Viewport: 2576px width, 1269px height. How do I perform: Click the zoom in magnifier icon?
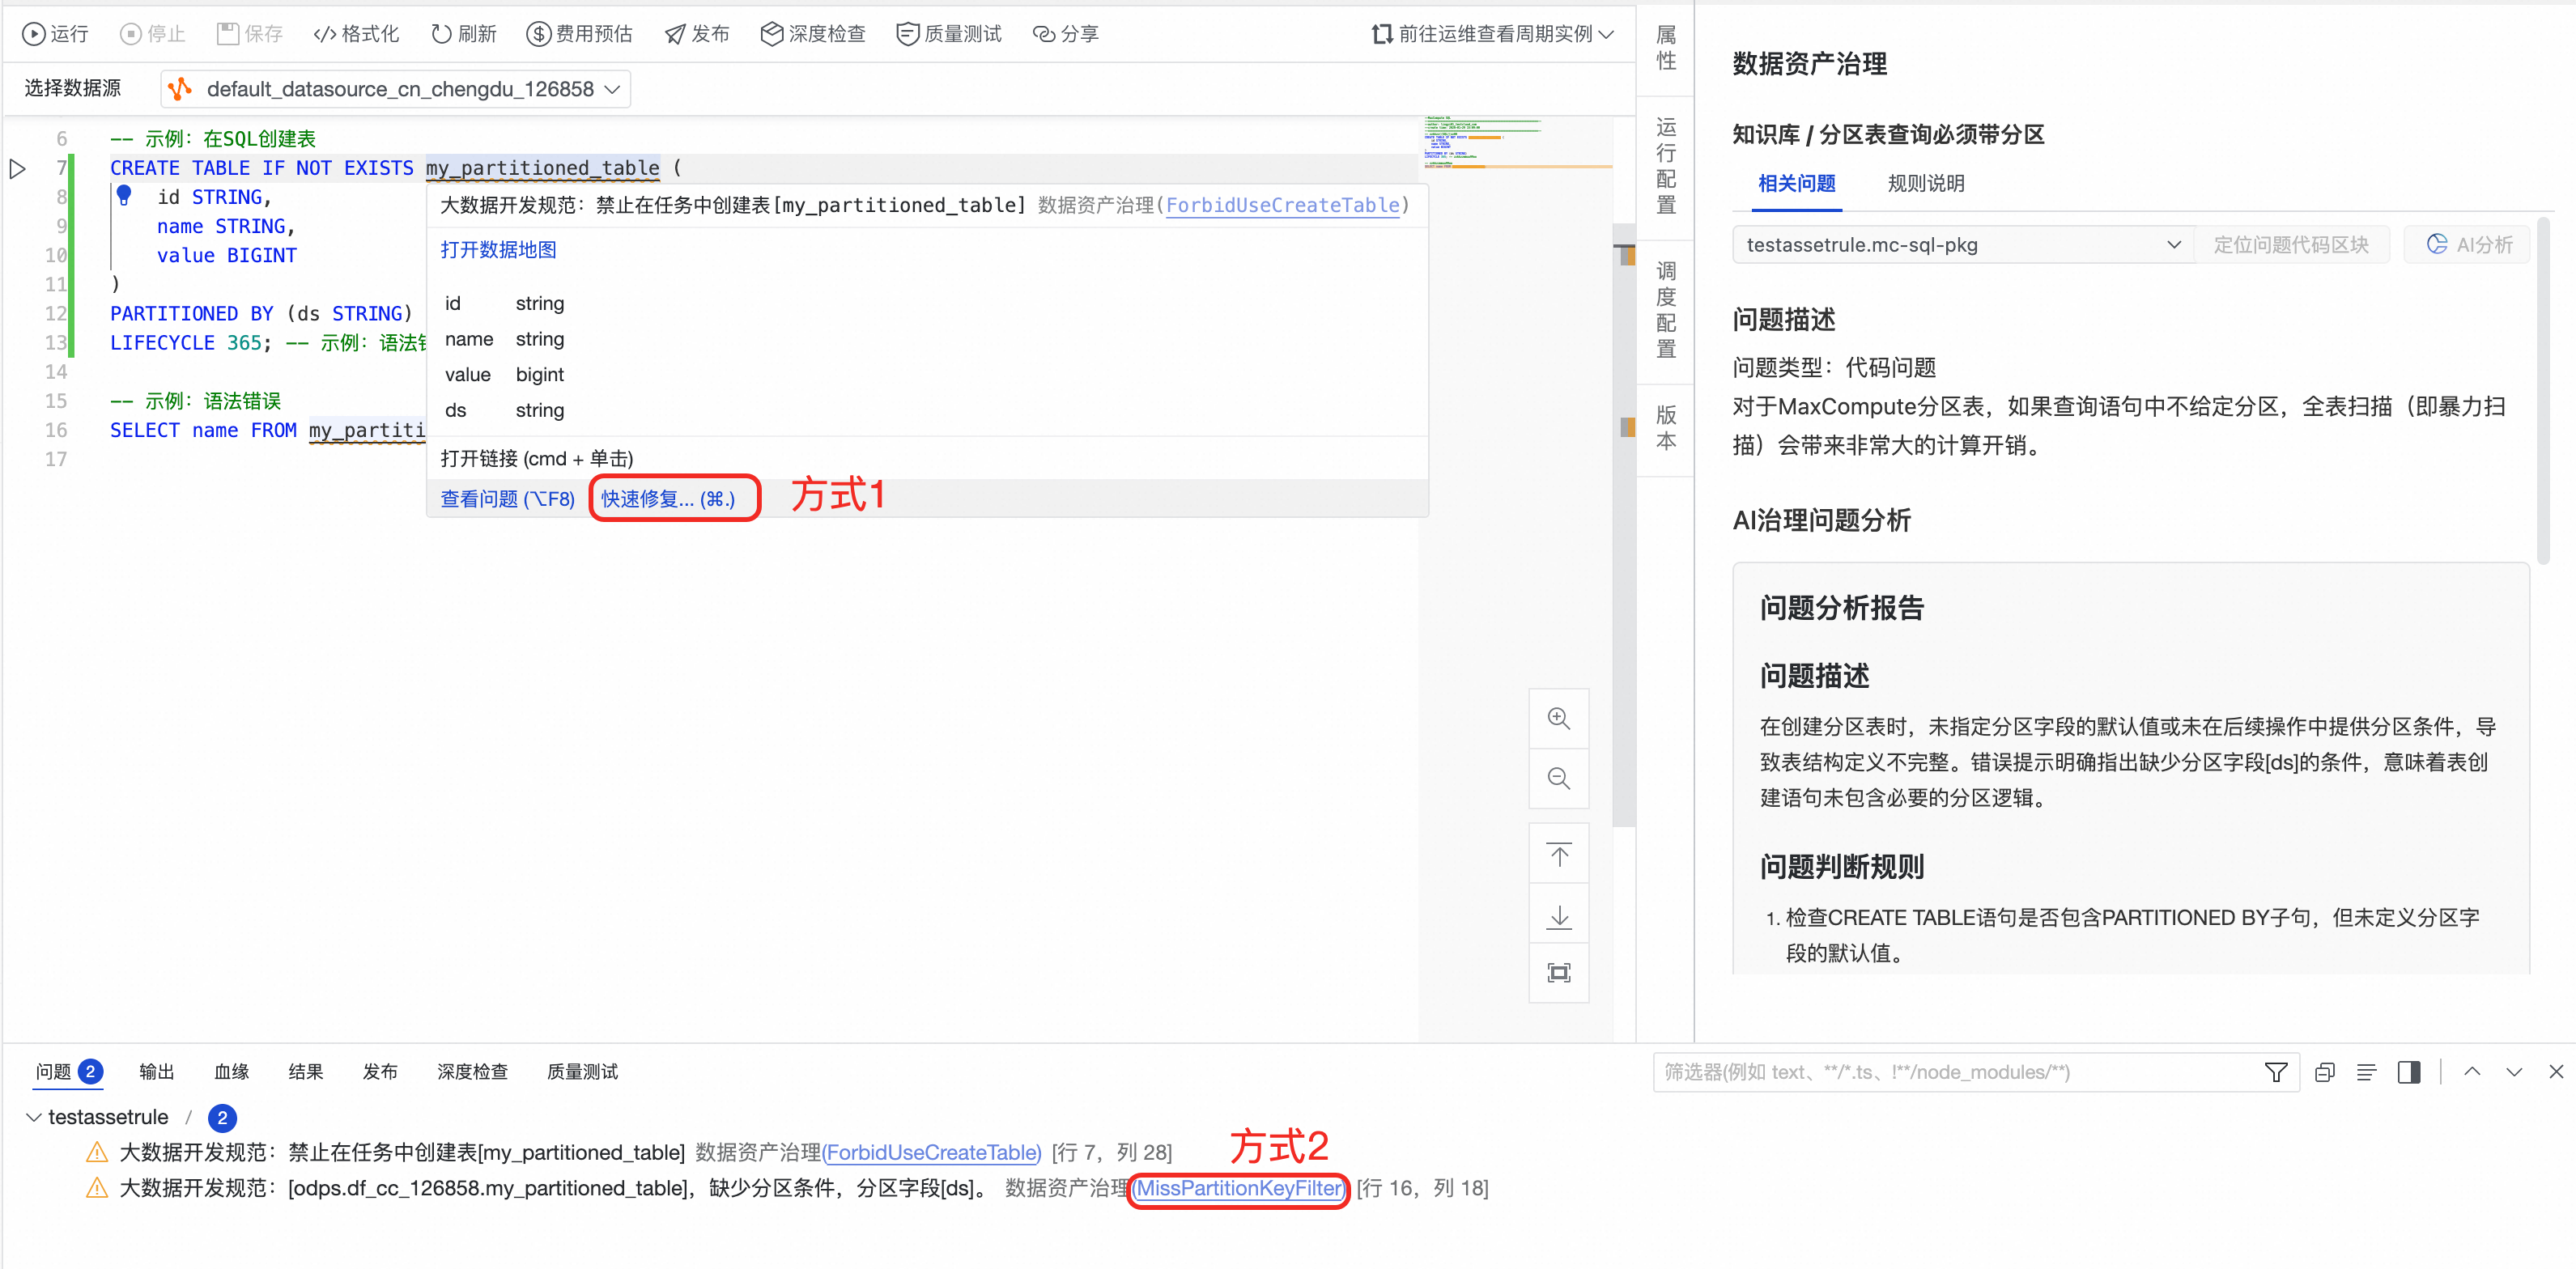1558,718
